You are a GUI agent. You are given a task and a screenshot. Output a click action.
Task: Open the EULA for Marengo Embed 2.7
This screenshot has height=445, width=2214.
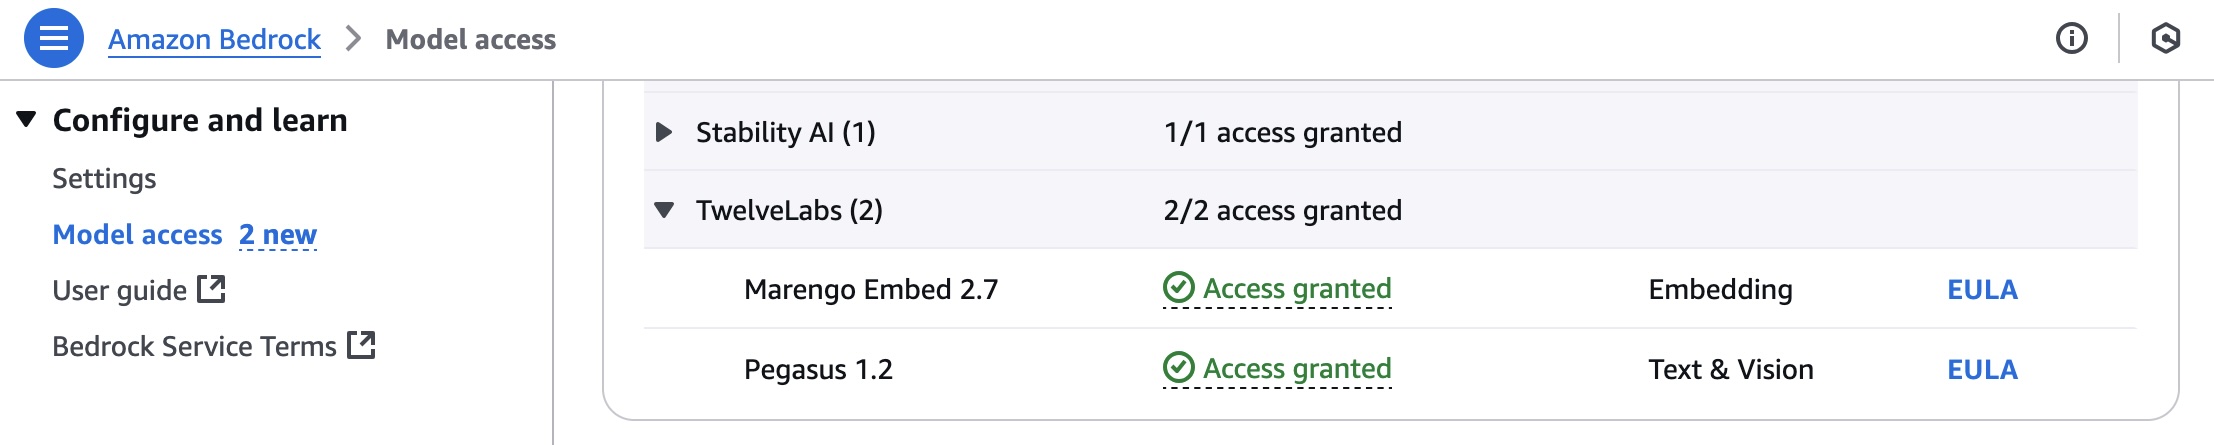[x=1982, y=289]
